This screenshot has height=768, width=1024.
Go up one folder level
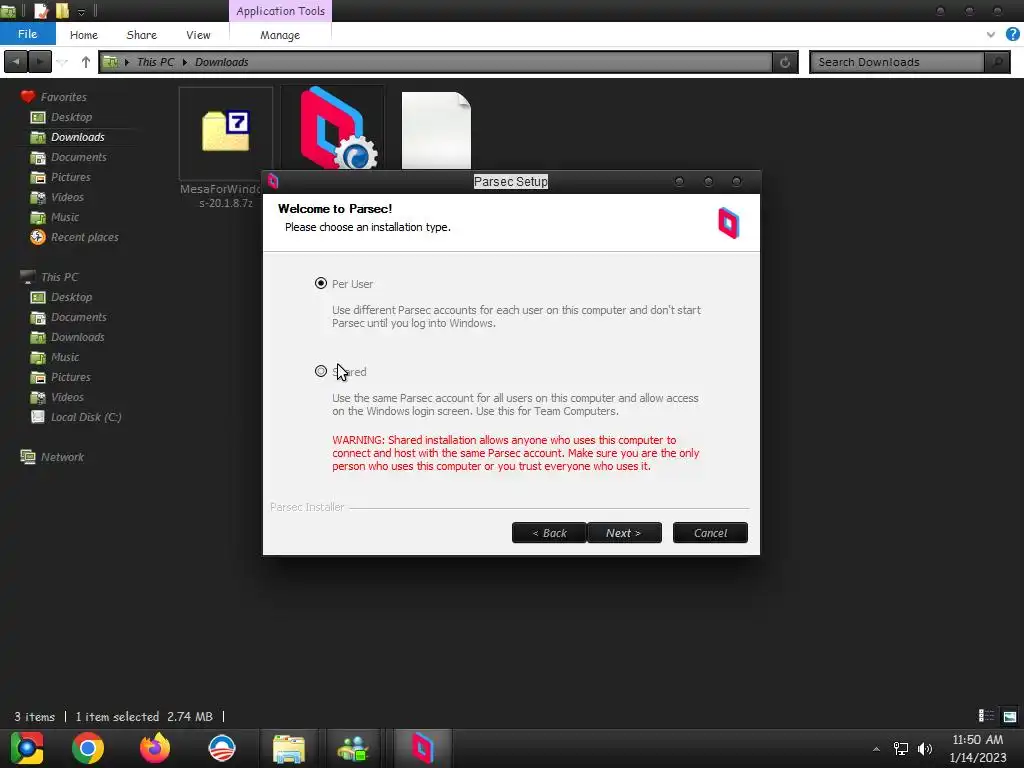[x=86, y=62]
